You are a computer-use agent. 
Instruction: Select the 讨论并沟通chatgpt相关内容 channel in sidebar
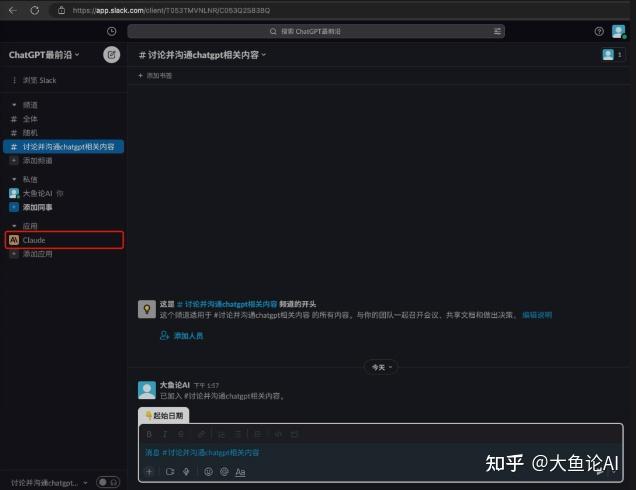[x=63, y=147]
